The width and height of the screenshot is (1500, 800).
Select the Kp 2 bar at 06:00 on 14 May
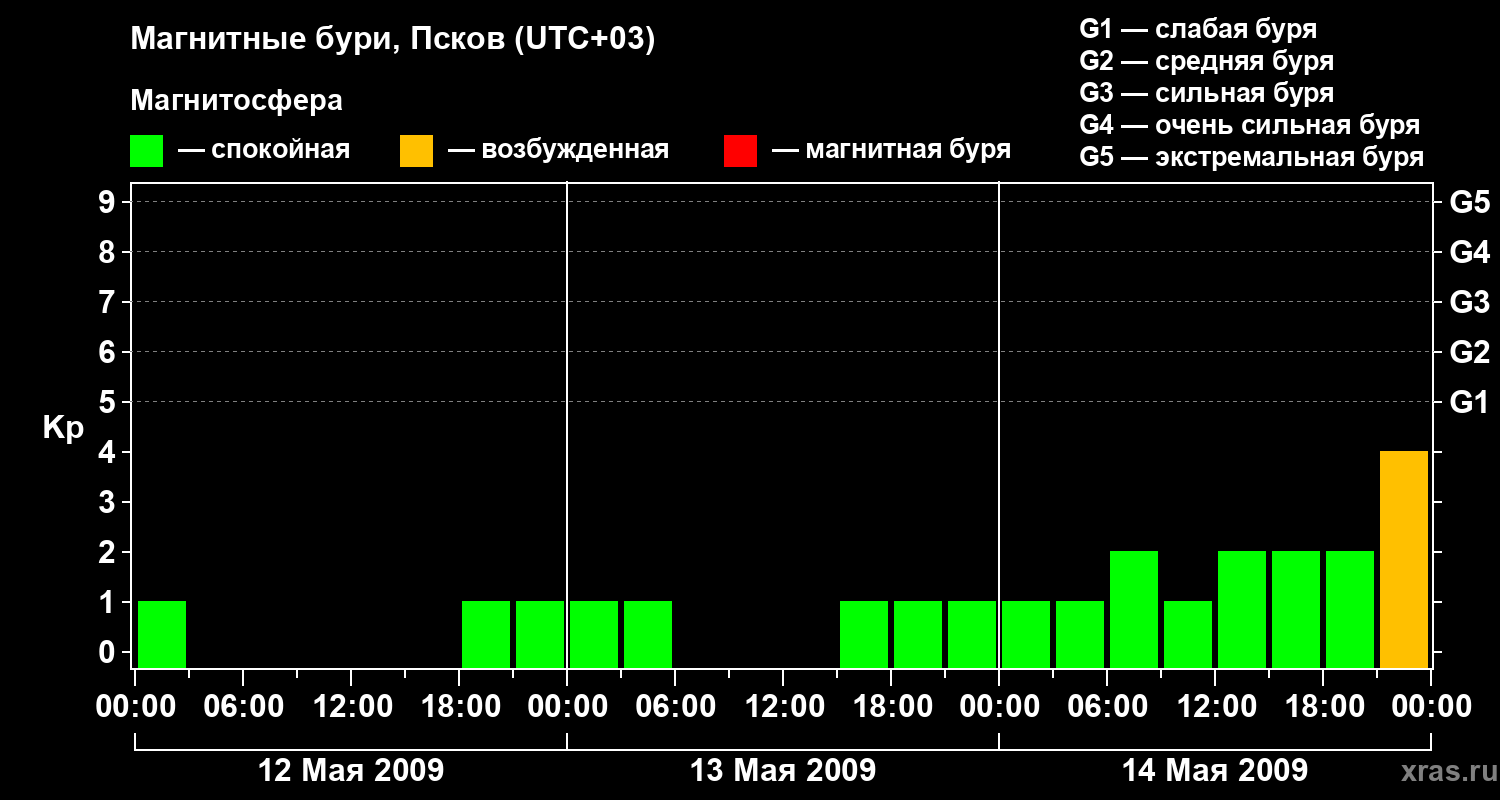1133,609
